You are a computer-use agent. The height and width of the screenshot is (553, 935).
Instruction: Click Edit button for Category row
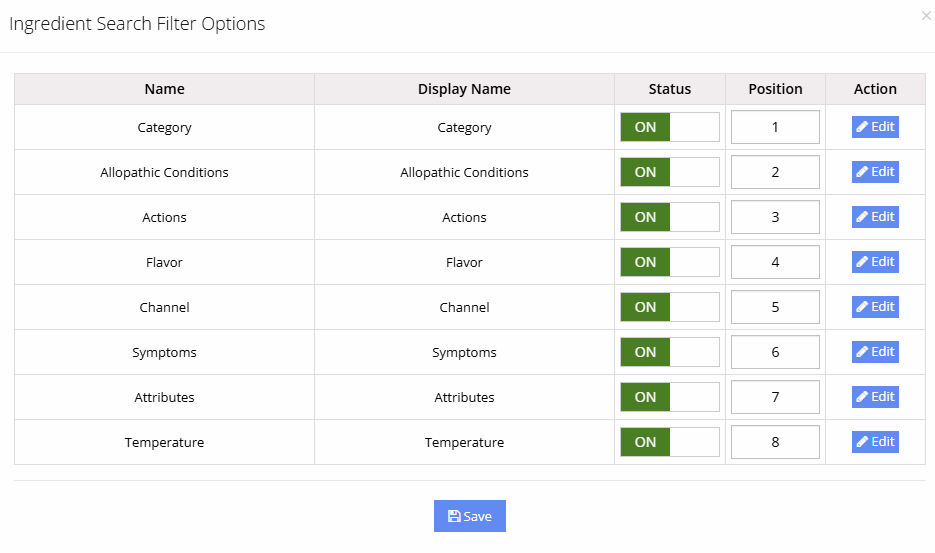(x=875, y=127)
